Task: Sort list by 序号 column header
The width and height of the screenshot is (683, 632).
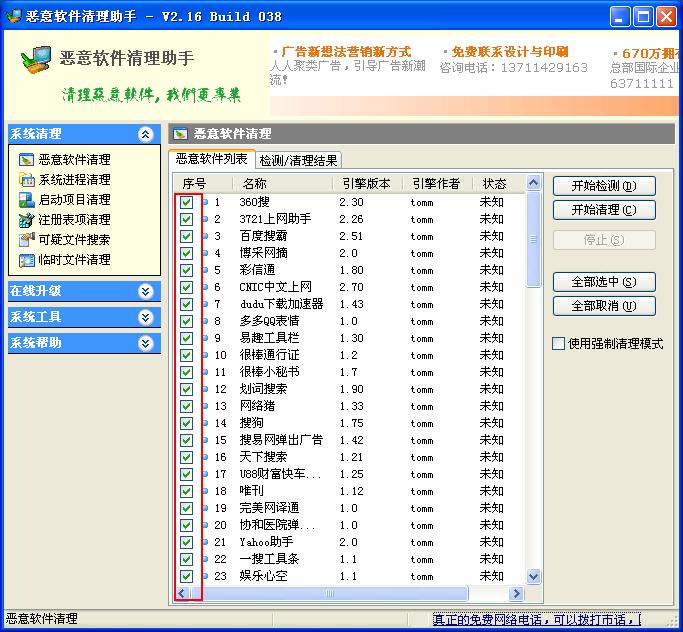Action: click(203, 183)
